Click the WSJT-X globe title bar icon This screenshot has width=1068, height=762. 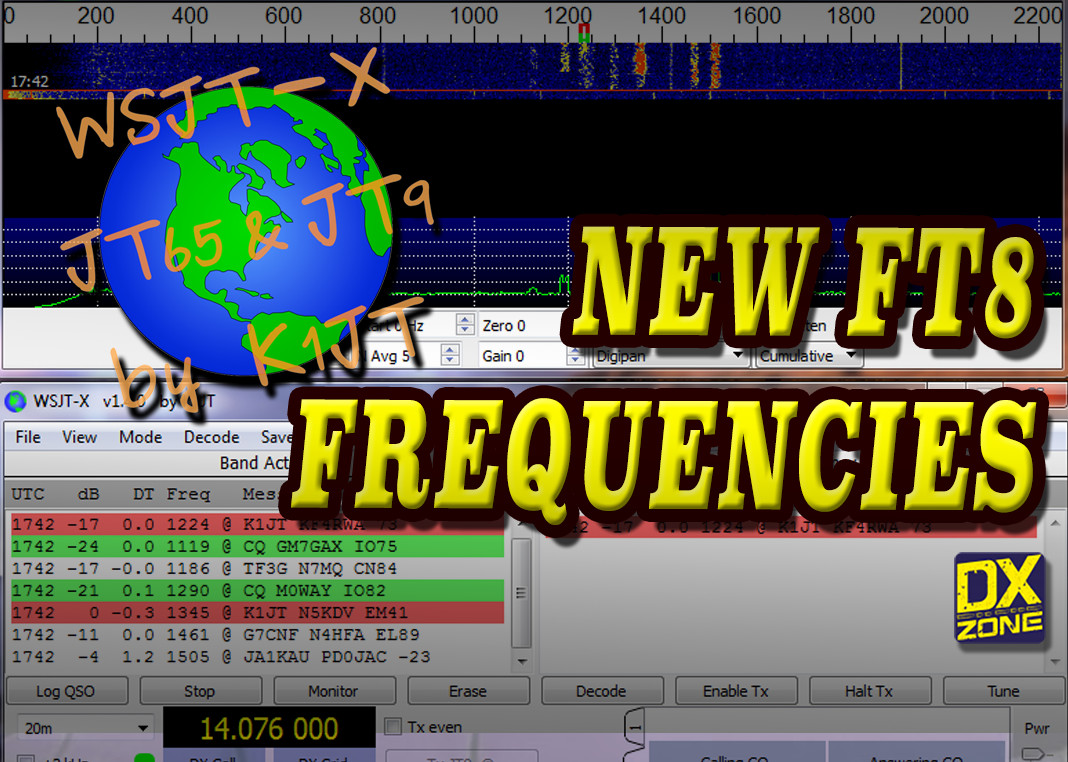point(16,401)
